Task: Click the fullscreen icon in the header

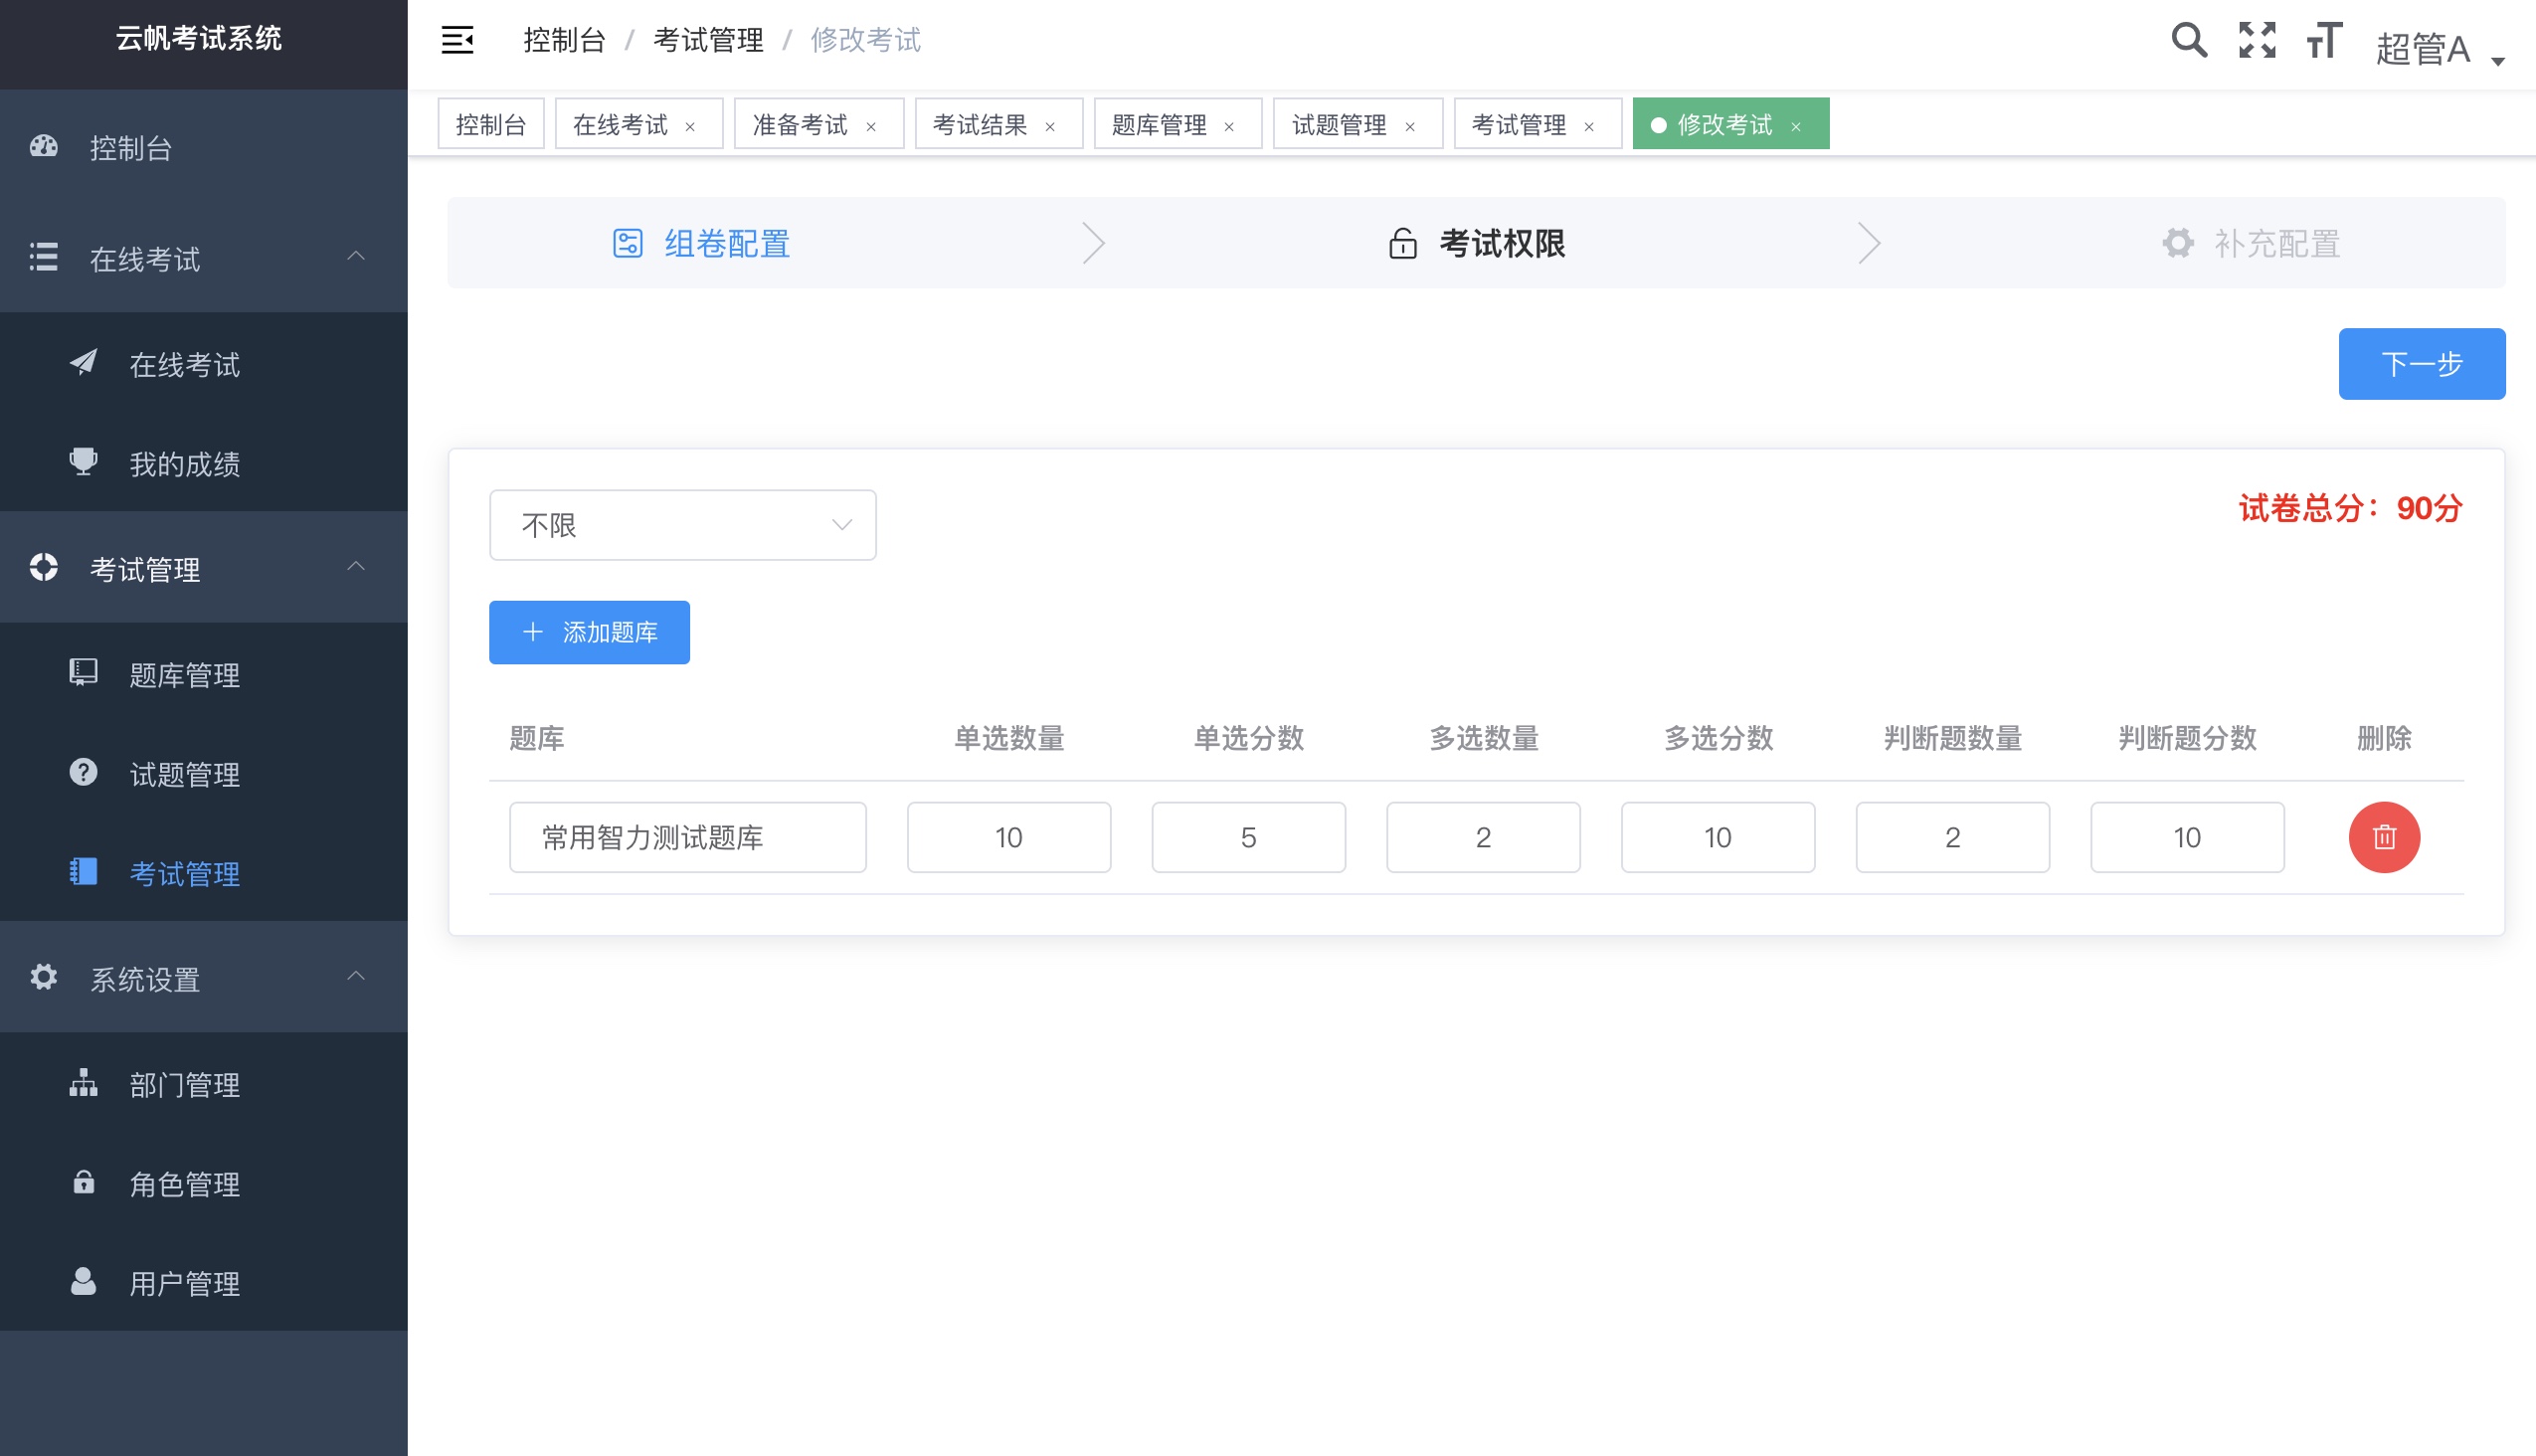Action: 2257,40
